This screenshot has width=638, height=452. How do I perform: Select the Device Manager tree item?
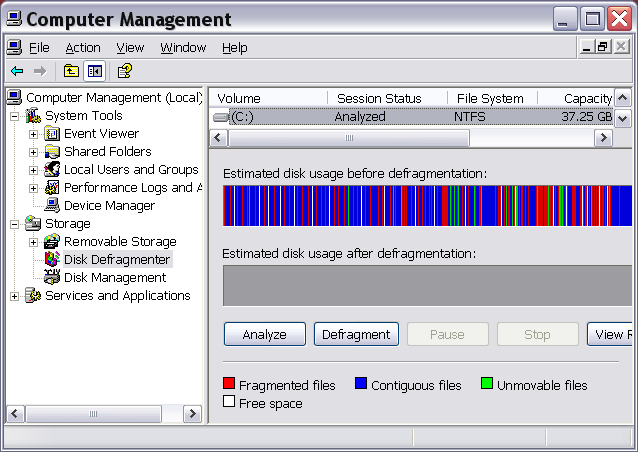(x=109, y=205)
